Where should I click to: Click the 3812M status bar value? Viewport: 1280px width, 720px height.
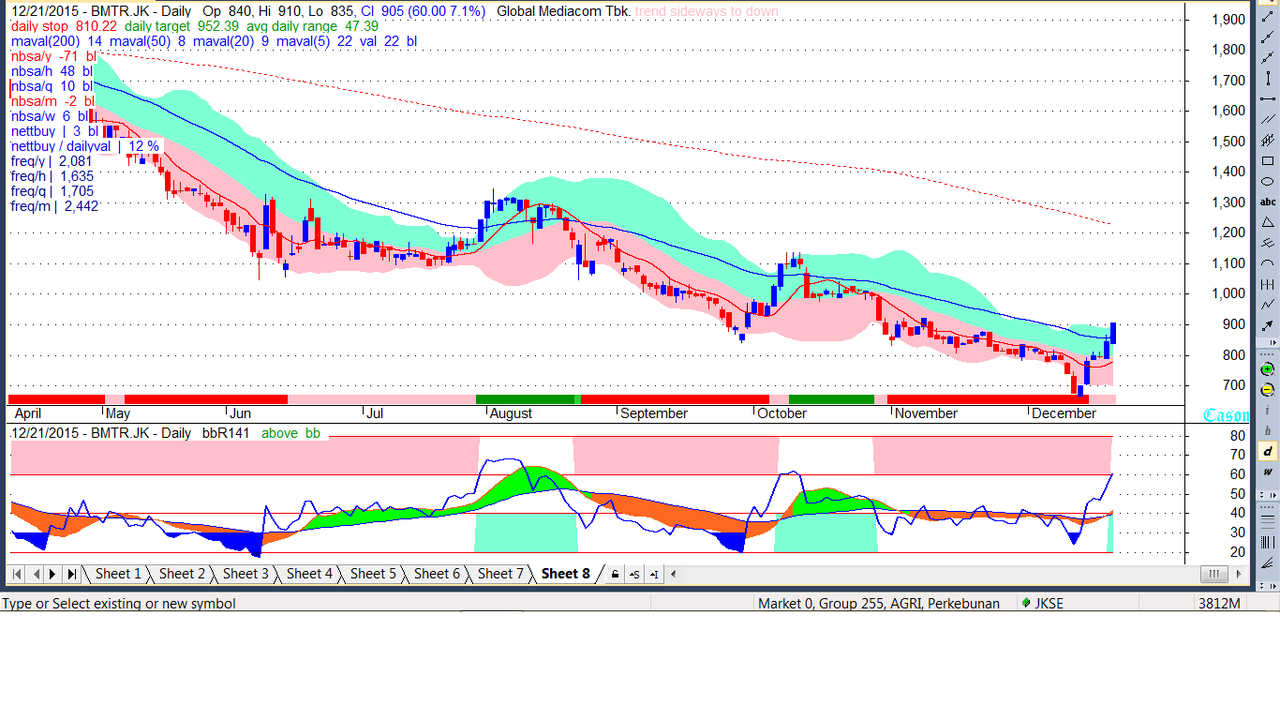point(1219,604)
